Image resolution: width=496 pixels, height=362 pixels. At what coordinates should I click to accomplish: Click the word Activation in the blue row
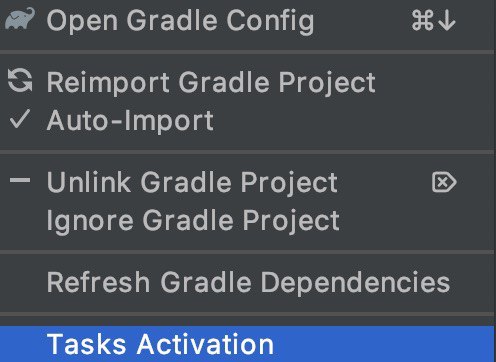pos(205,344)
